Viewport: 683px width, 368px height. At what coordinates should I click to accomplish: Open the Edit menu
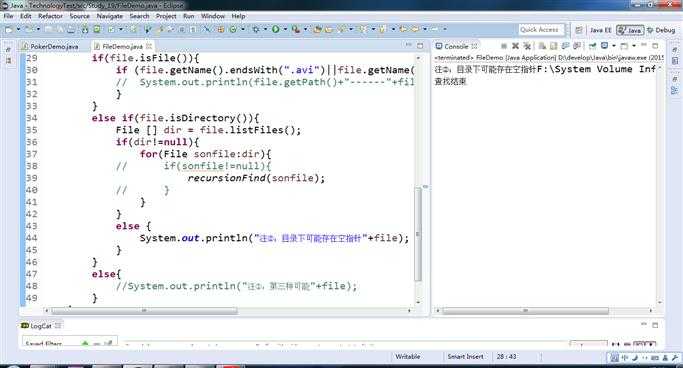click(x=26, y=16)
